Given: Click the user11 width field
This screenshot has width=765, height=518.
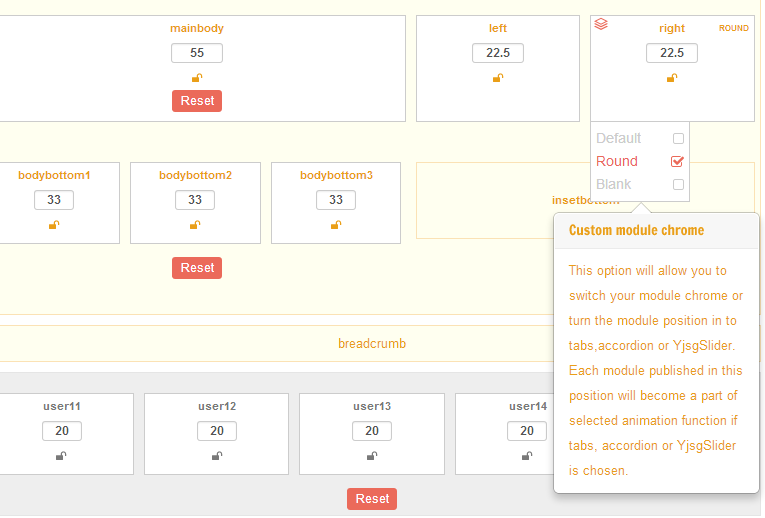Looking at the screenshot, I should (x=61, y=431).
